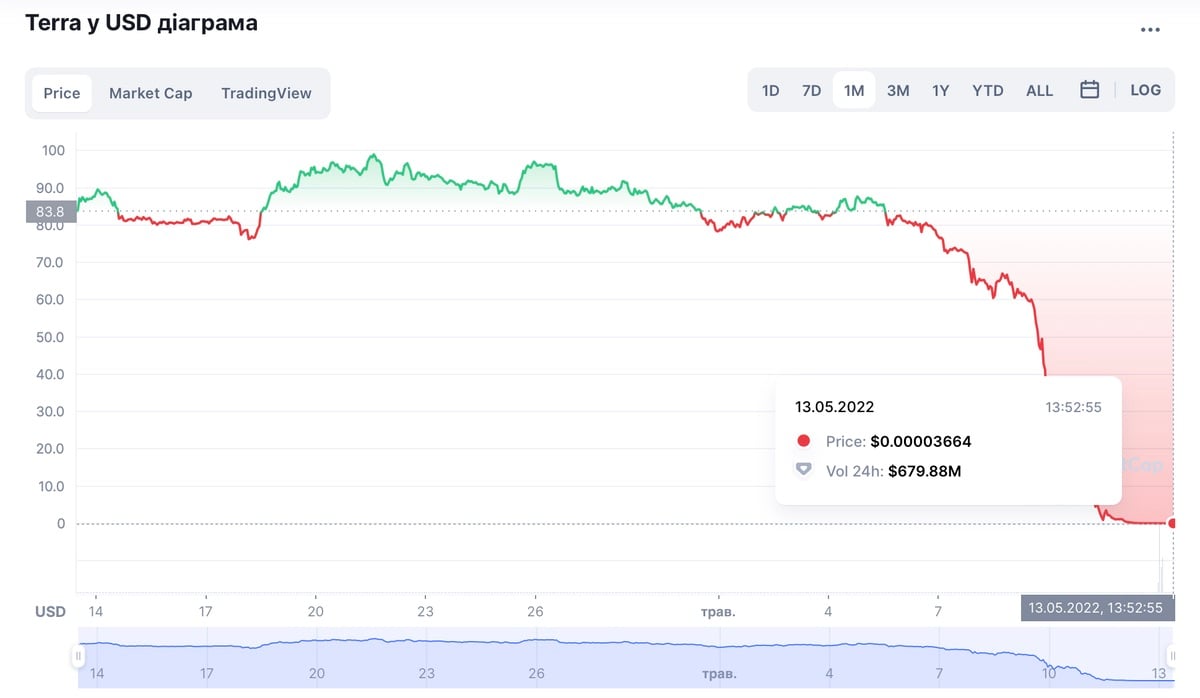Click inside the blue range navigator strip
The height and width of the screenshot is (698, 1200).
625,657
